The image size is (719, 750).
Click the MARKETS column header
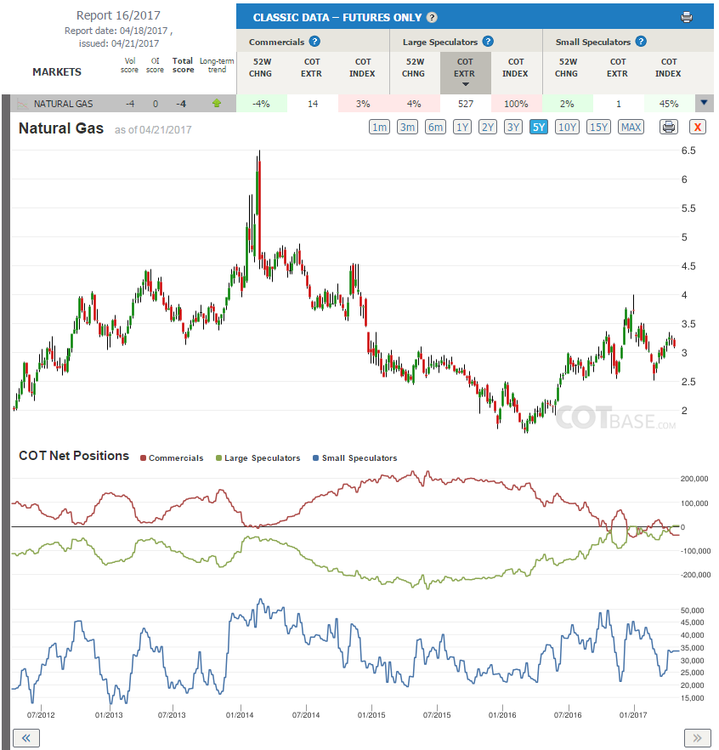57,72
